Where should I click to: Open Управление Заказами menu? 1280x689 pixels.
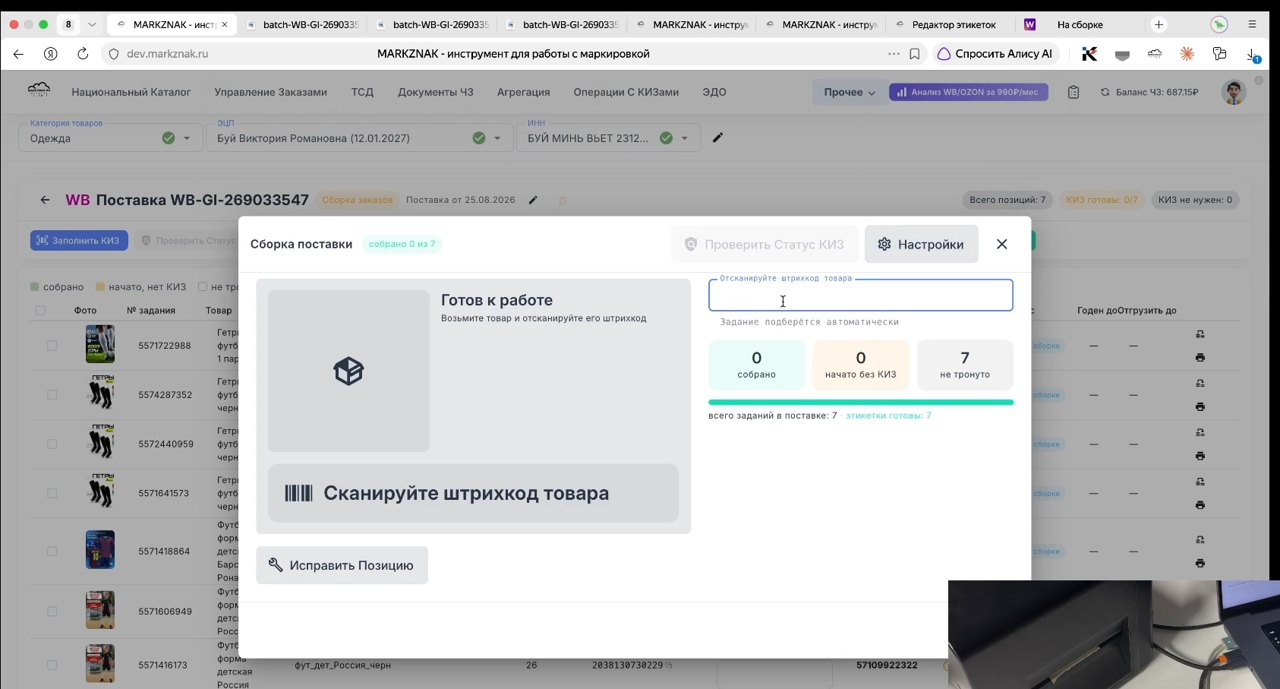click(x=270, y=92)
